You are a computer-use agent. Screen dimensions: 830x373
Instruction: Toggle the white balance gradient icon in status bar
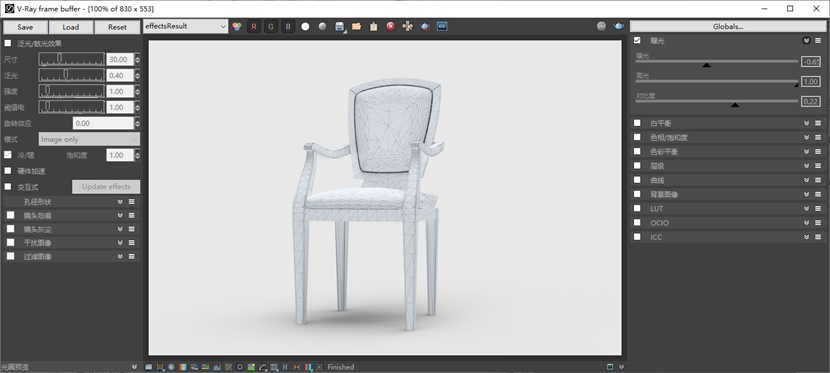pyautogui.click(x=183, y=367)
